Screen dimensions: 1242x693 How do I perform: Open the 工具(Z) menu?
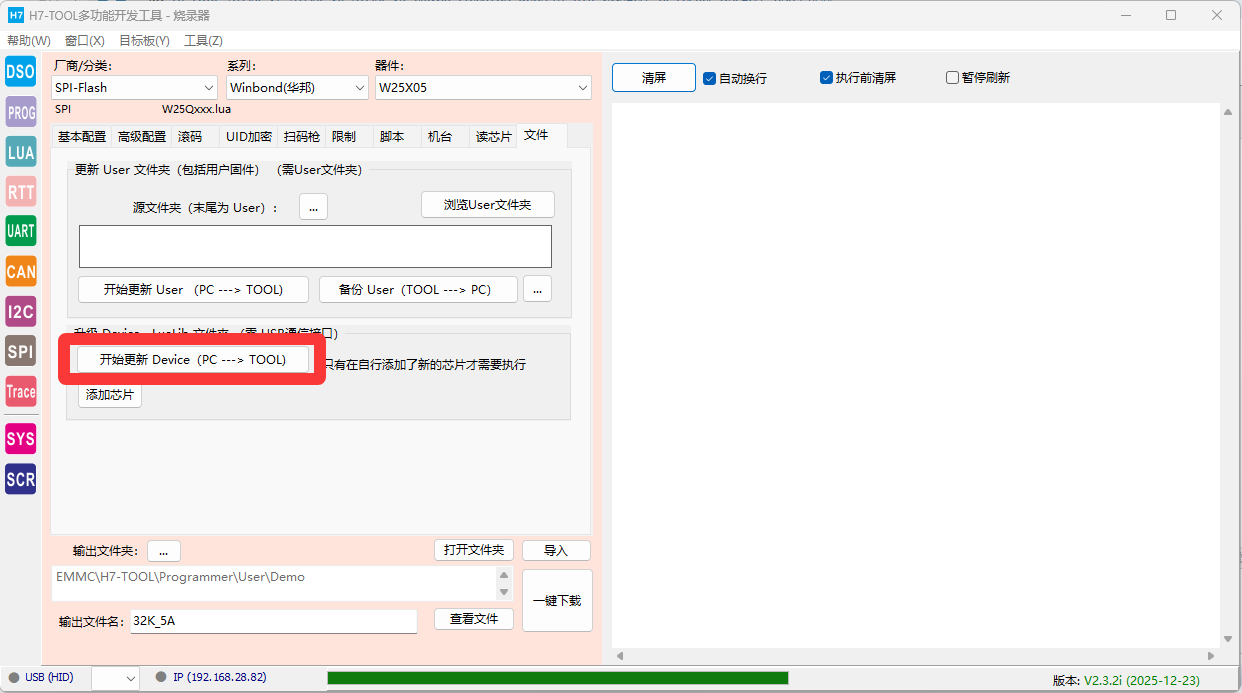(x=203, y=41)
